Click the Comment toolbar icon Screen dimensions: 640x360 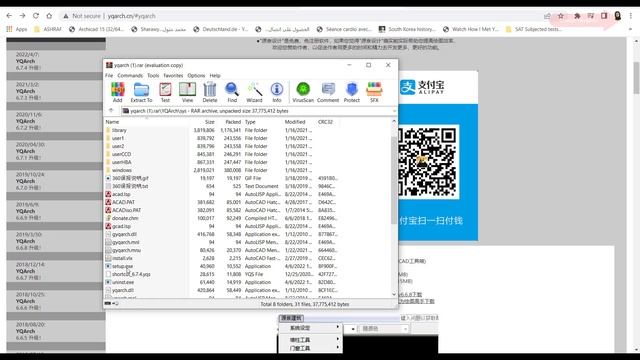pyautogui.click(x=328, y=92)
